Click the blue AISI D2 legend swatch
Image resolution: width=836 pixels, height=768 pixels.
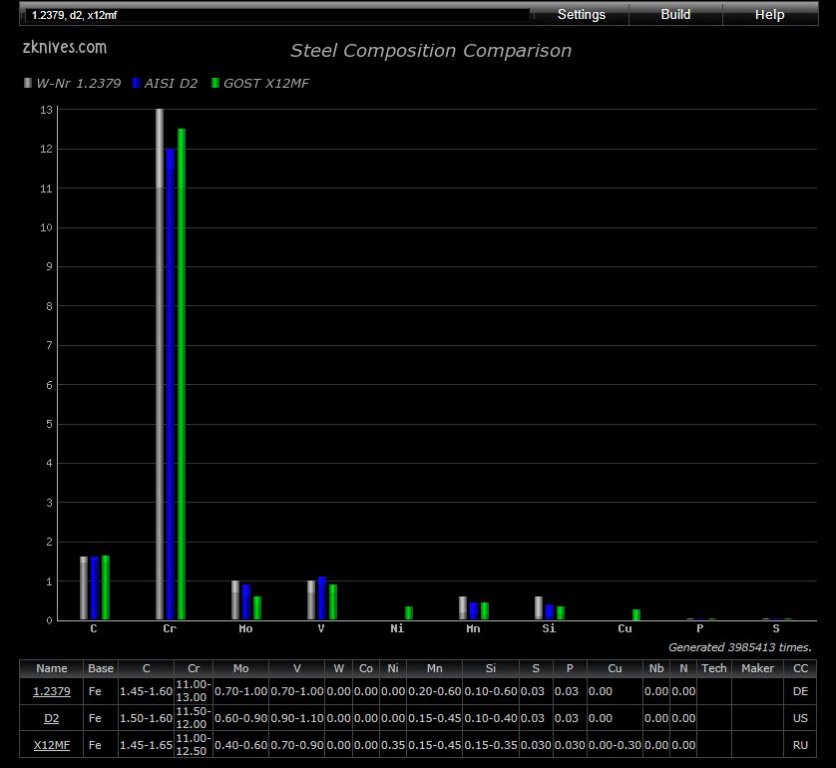(135, 83)
